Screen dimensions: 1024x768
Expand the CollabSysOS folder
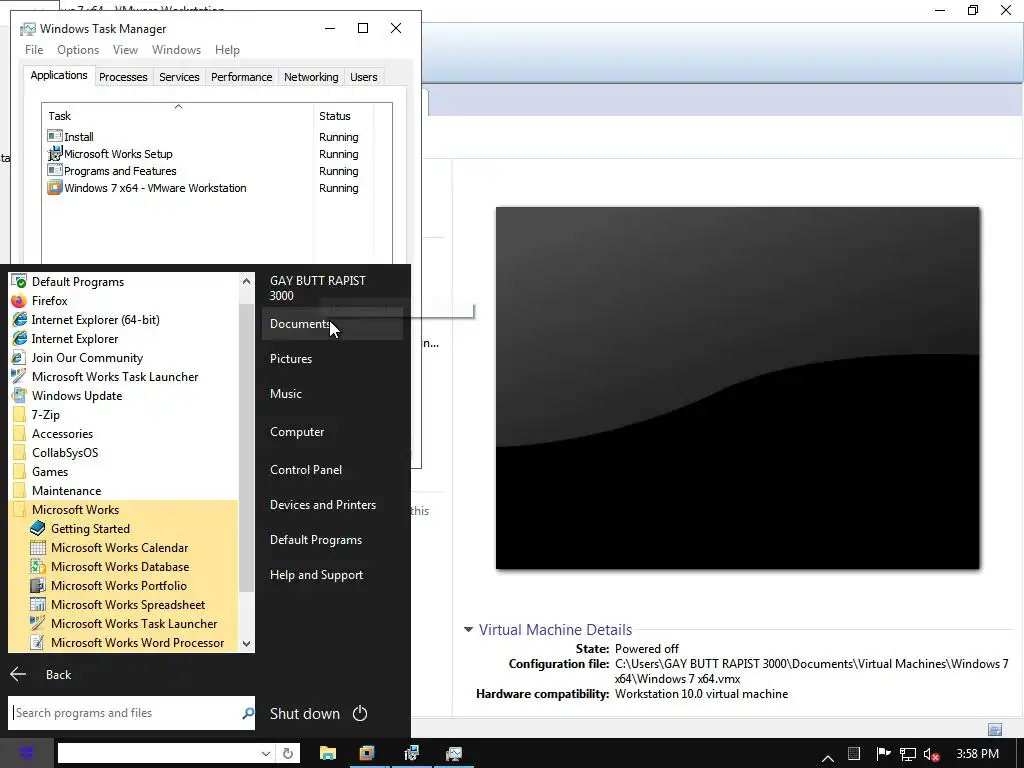(x=65, y=453)
